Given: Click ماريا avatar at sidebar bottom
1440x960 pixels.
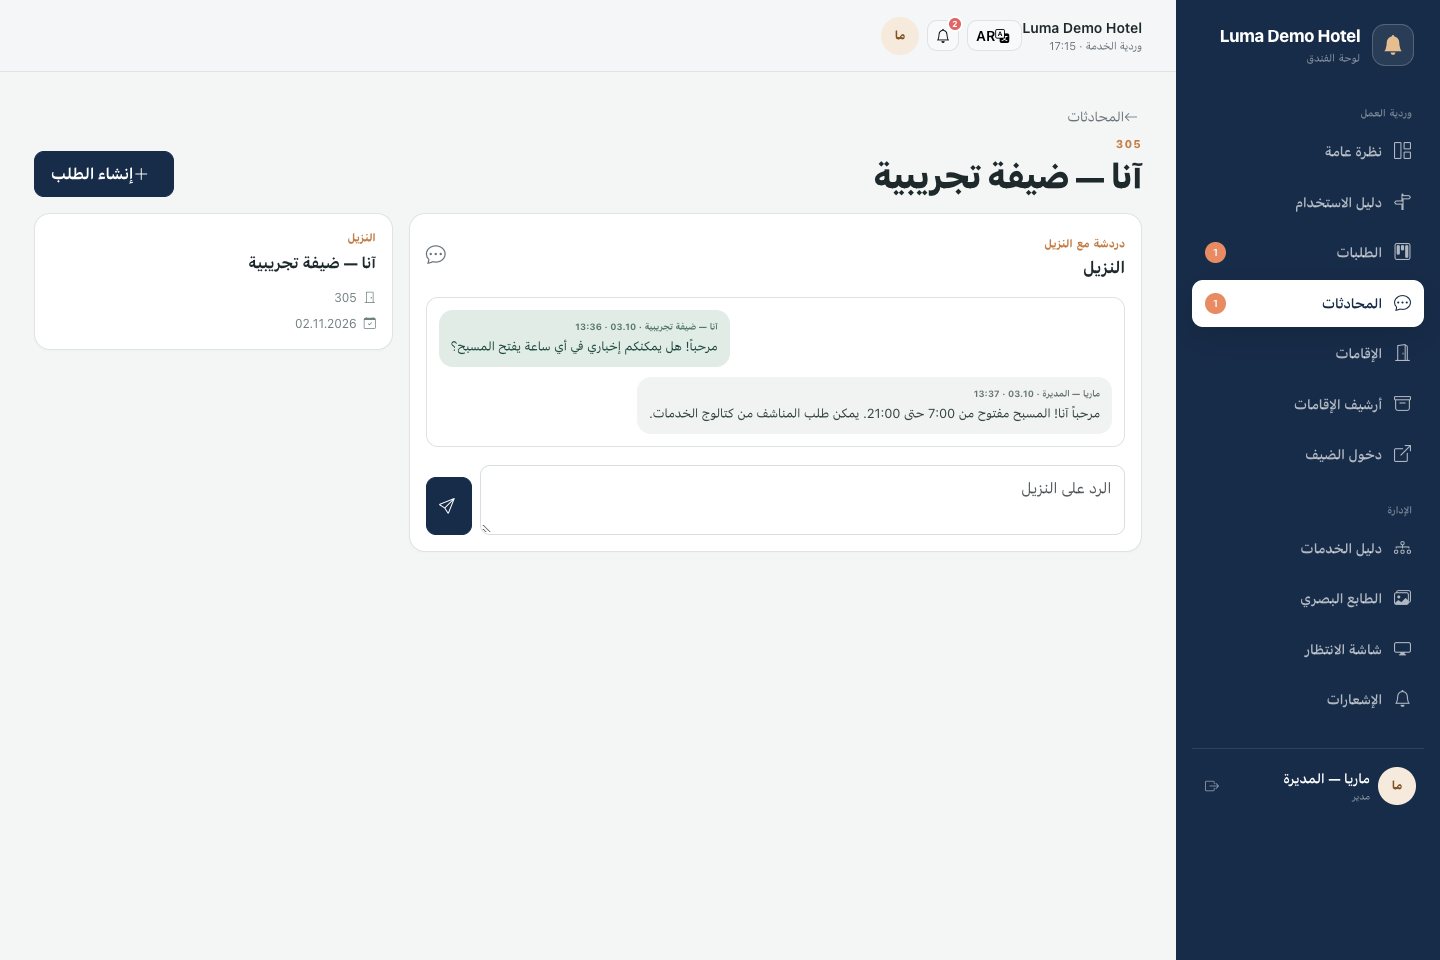Looking at the screenshot, I should [1397, 786].
